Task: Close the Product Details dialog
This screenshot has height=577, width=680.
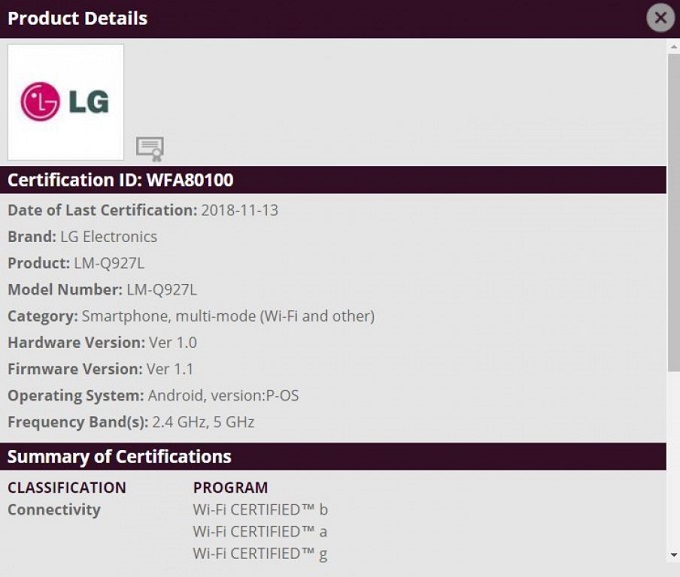Action: click(x=659, y=18)
